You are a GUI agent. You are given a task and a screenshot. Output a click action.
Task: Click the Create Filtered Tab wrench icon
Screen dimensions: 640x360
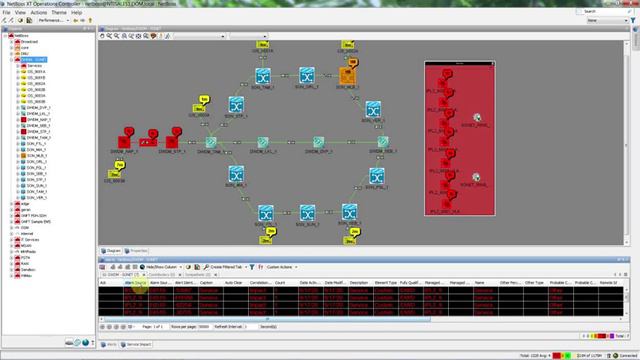pos(206,267)
